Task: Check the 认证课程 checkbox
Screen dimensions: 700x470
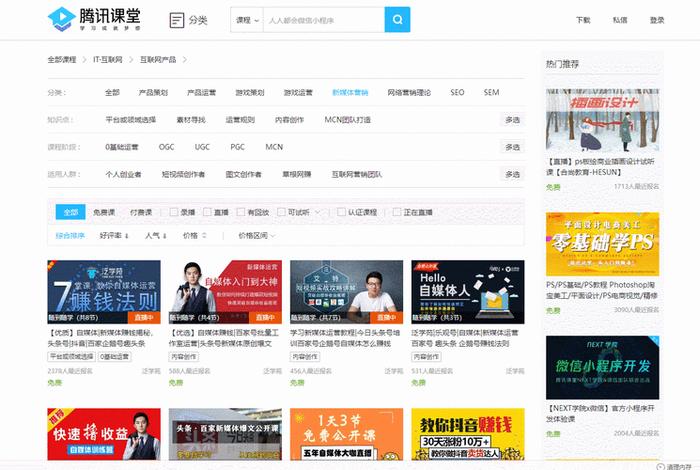Action: coord(341,212)
